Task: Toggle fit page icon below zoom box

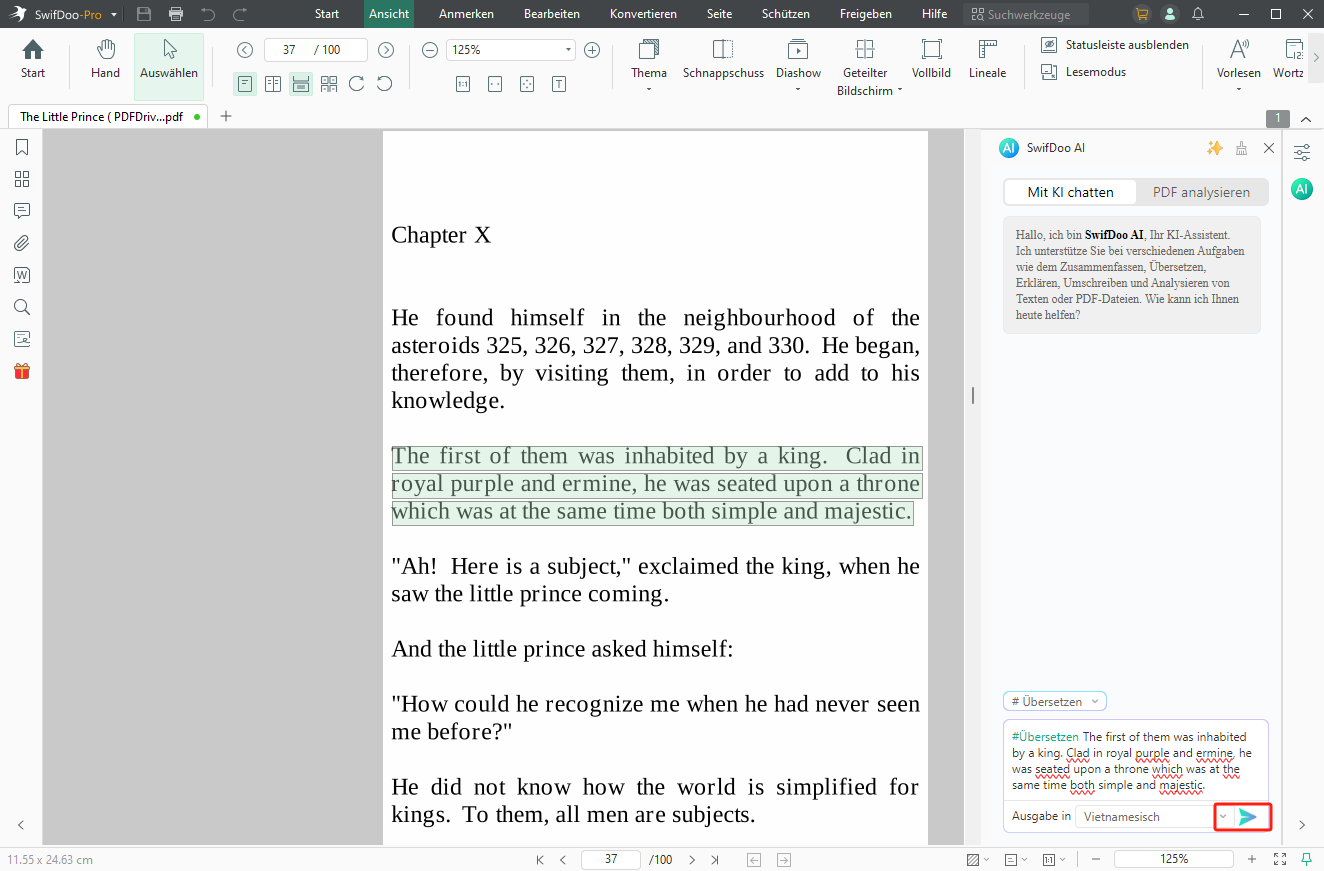Action: (526, 84)
